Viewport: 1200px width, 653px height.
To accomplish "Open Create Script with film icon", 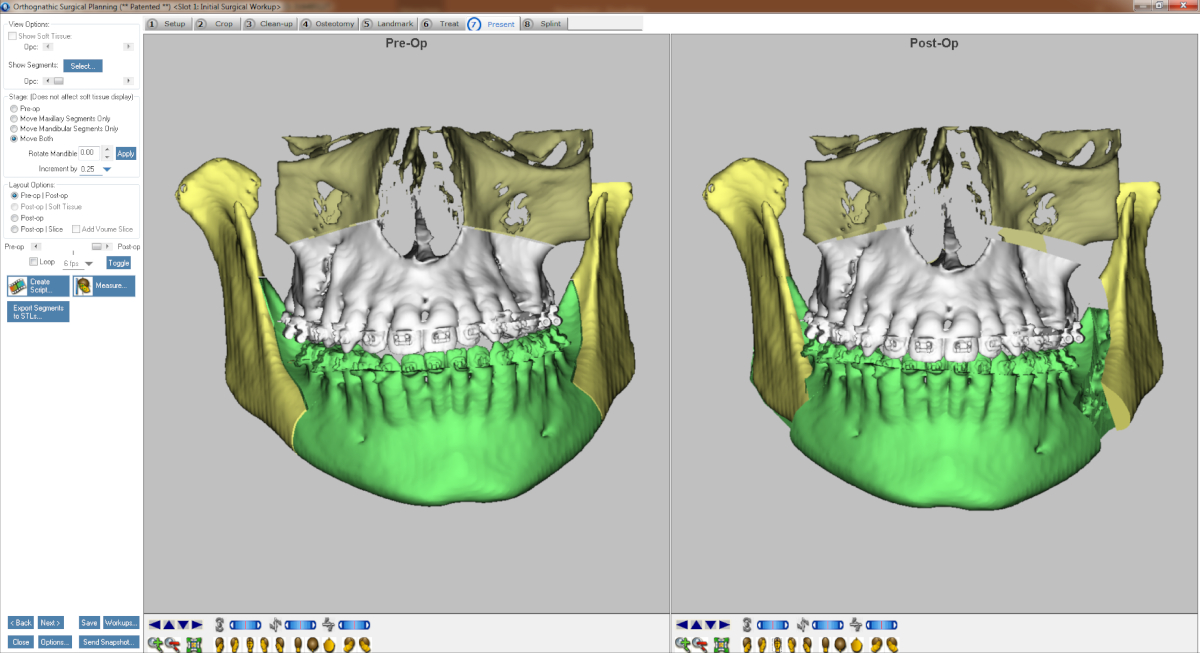I will point(38,287).
